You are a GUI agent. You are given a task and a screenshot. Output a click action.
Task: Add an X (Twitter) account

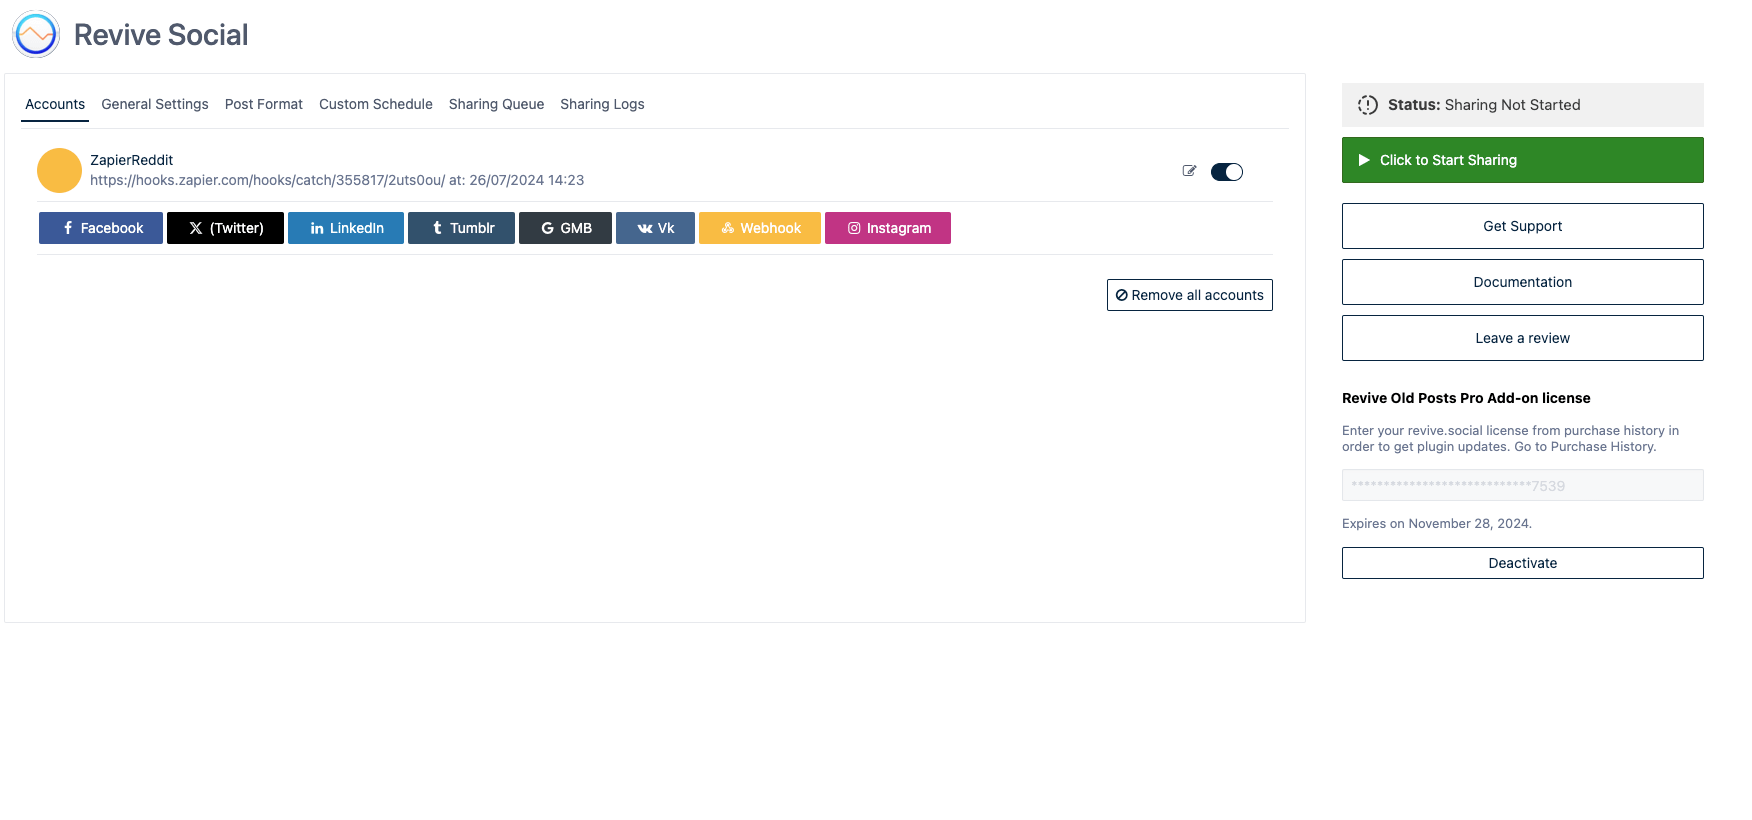(x=225, y=228)
